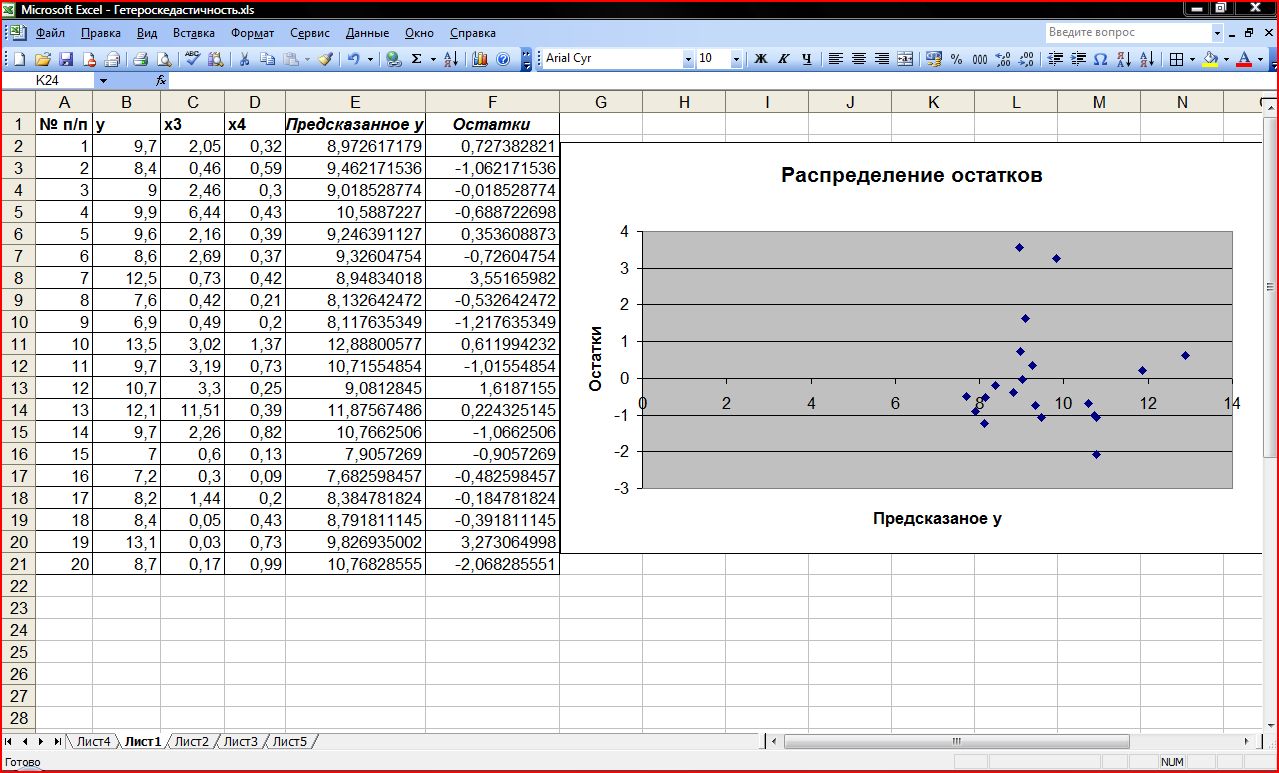This screenshot has height=773, width=1279.
Task: Click the Cut scissors icon
Action: (x=245, y=59)
